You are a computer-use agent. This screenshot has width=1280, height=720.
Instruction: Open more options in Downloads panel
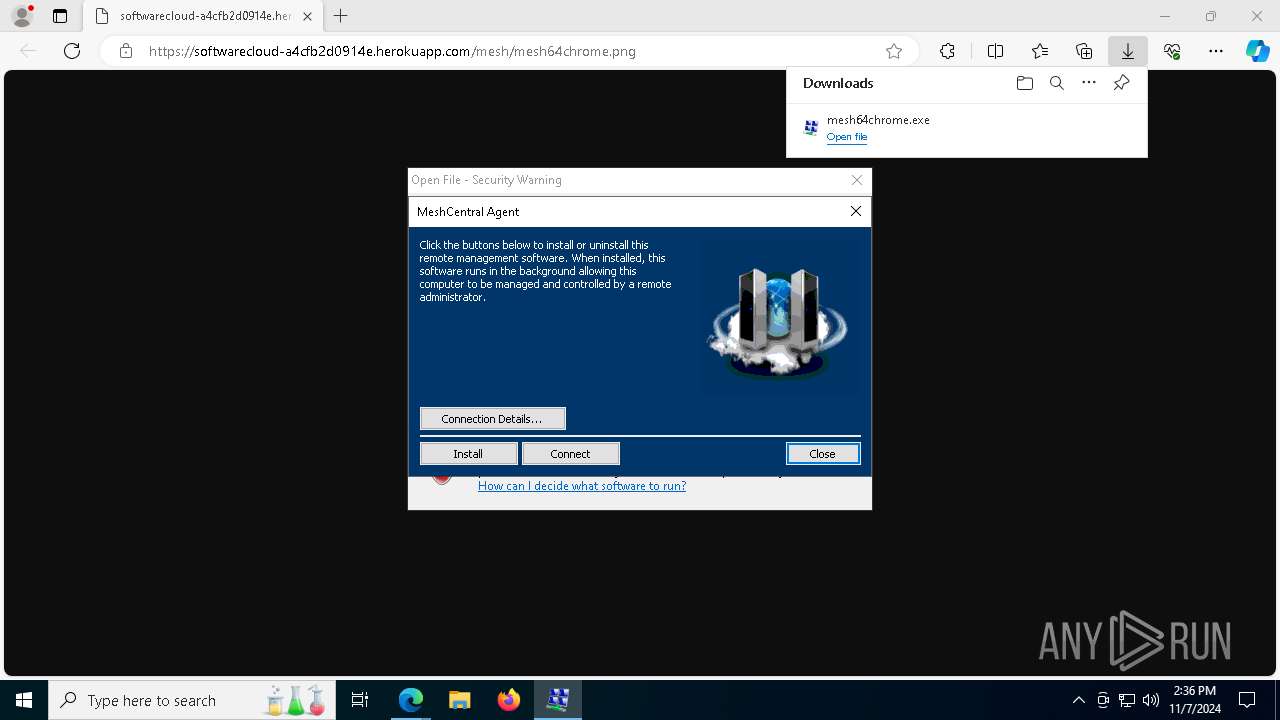pos(1089,83)
